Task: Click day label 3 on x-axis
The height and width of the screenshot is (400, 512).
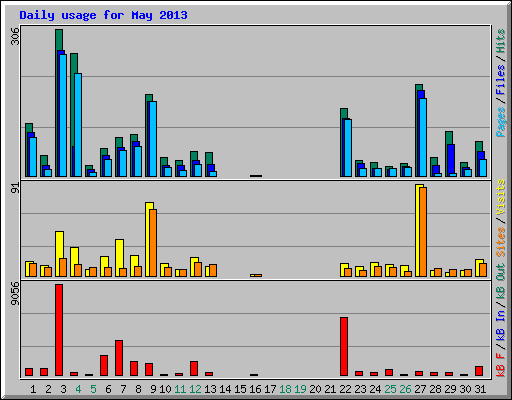Action: click(63, 389)
